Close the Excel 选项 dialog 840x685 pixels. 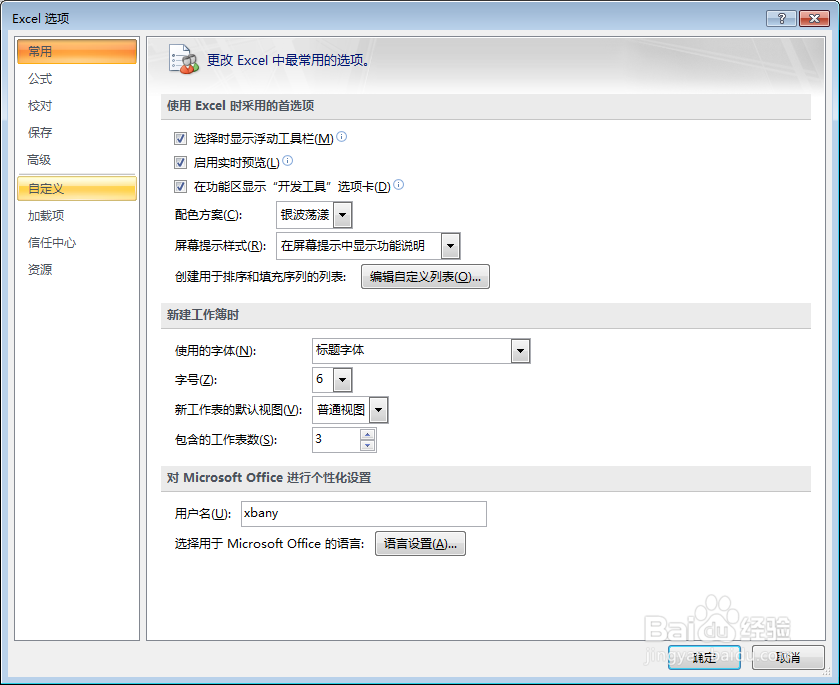click(x=814, y=19)
